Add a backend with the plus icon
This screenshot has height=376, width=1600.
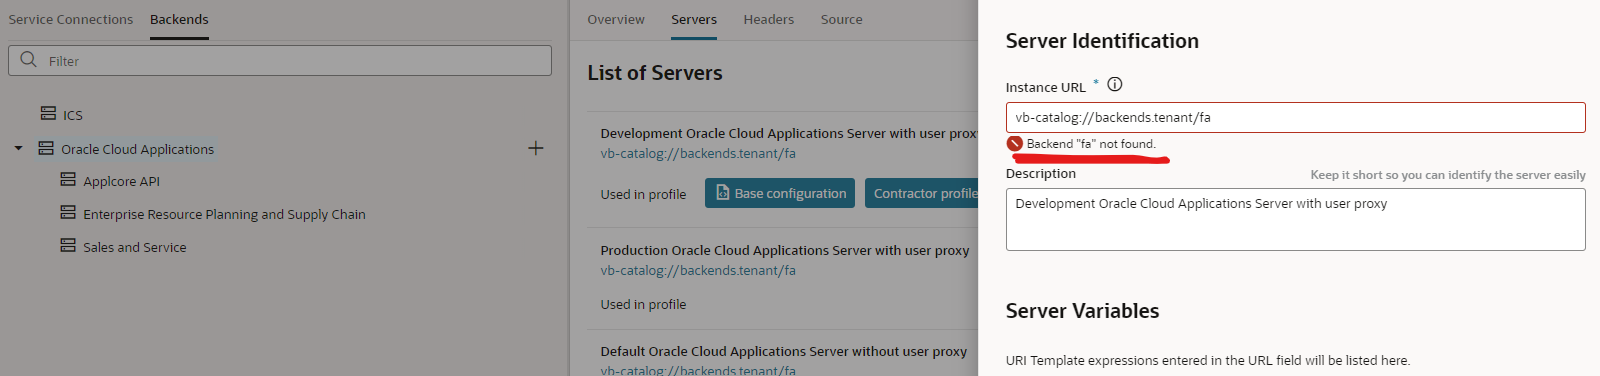(x=536, y=148)
